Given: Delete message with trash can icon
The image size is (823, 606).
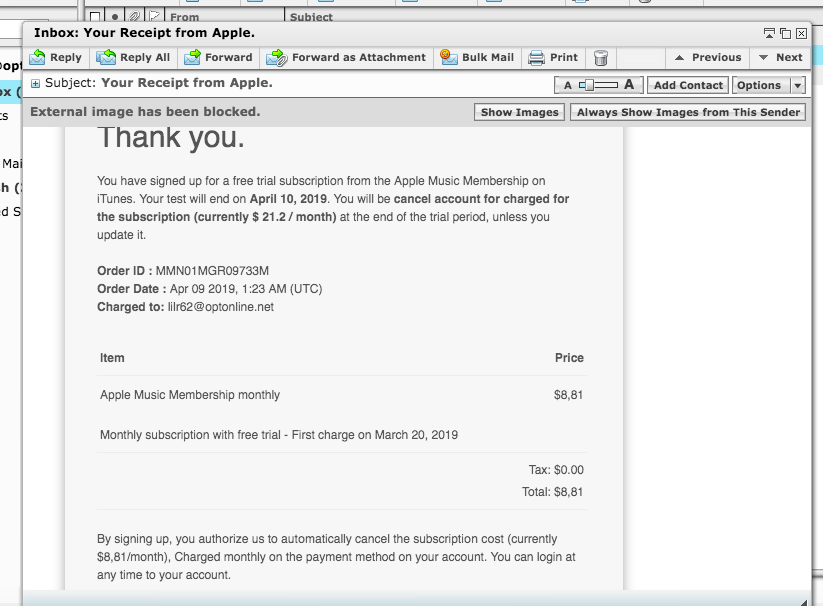Looking at the screenshot, I should coord(601,58).
